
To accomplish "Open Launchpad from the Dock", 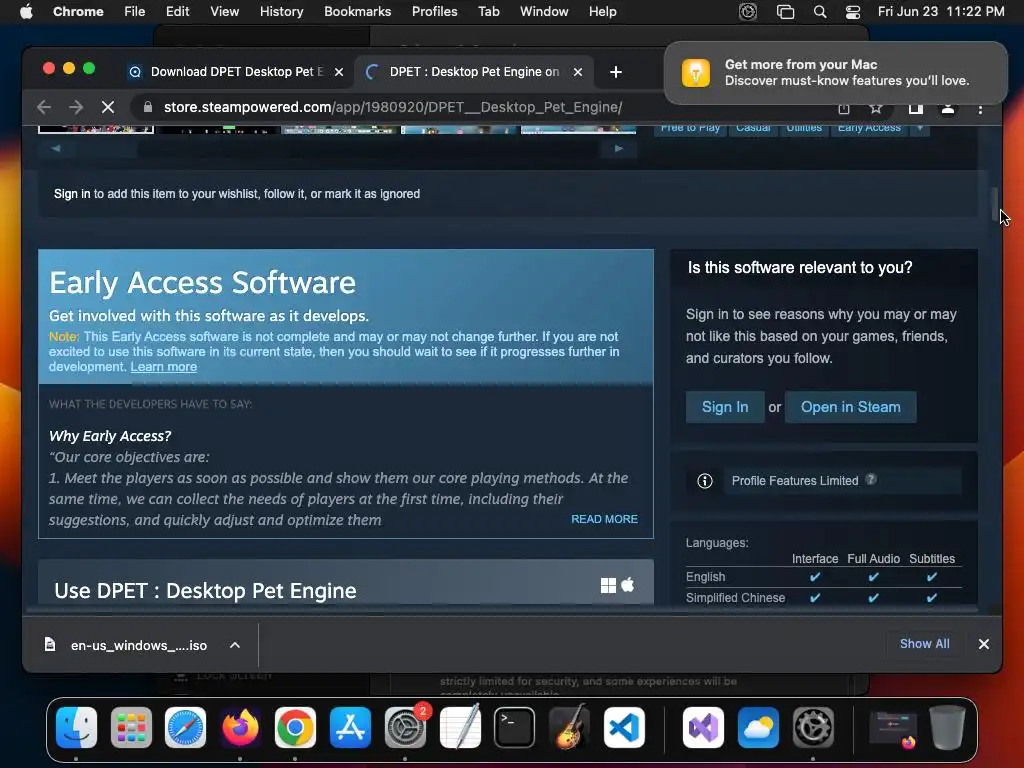I will (131, 727).
